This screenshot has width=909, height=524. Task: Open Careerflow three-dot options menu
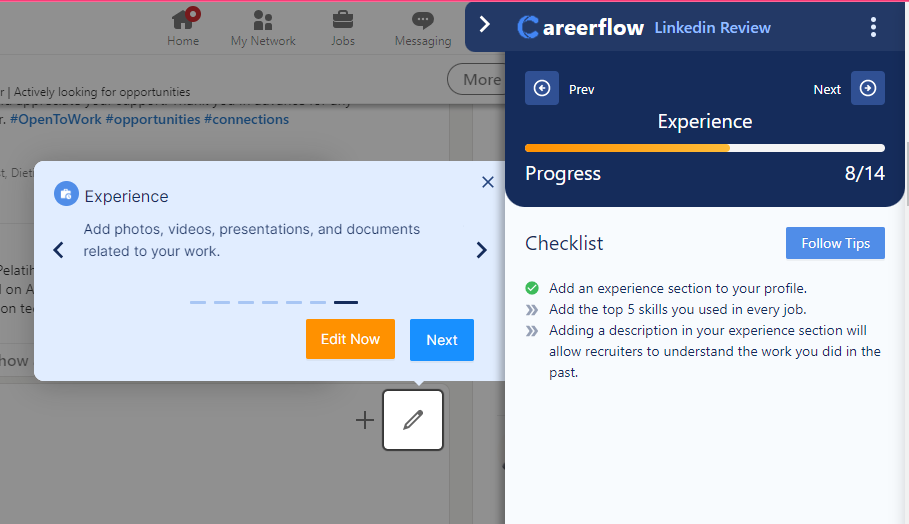(x=873, y=27)
